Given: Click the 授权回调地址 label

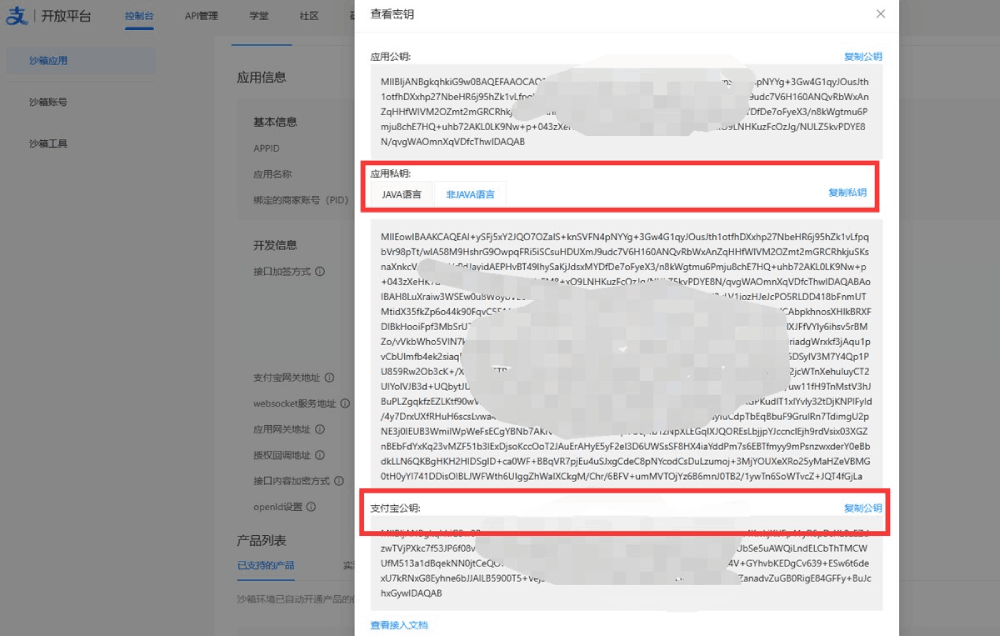Looking at the screenshot, I should 282,455.
